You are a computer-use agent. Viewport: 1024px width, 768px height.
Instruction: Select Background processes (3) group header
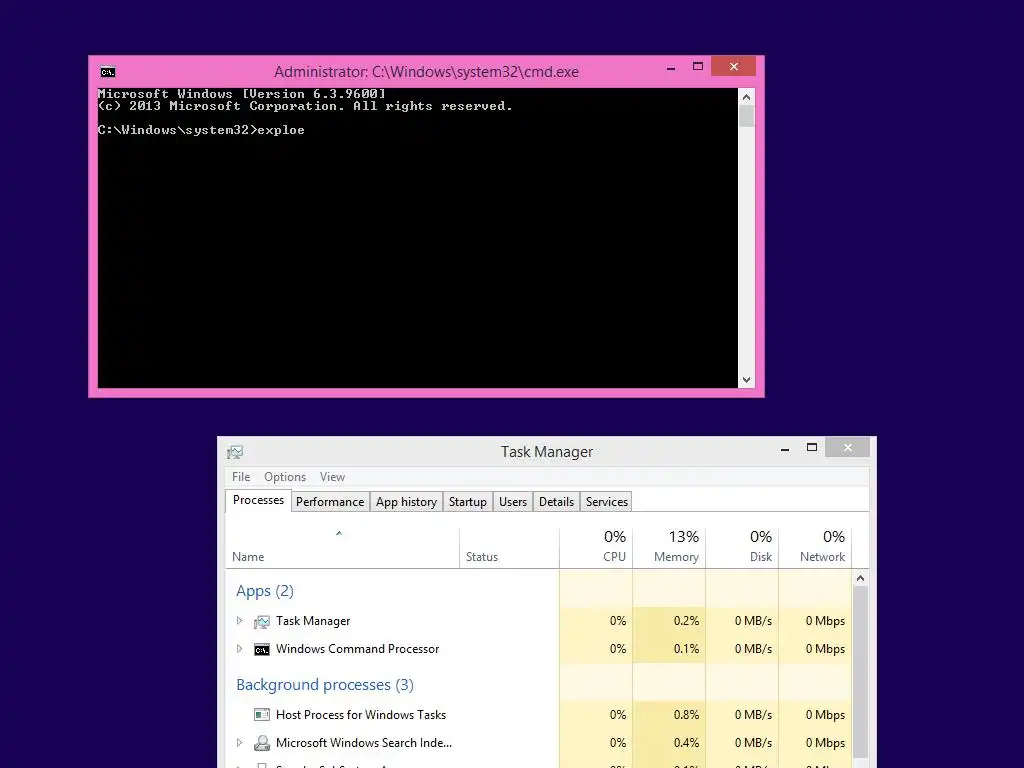point(325,685)
